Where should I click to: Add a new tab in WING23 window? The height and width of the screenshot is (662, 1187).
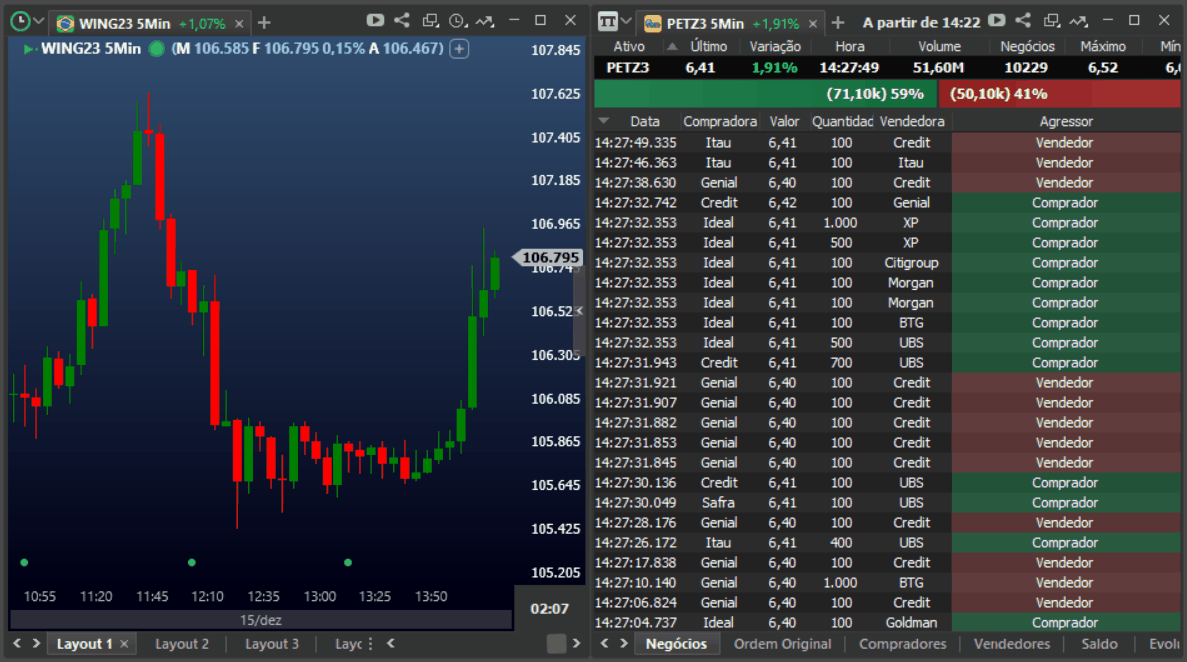click(264, 23)
